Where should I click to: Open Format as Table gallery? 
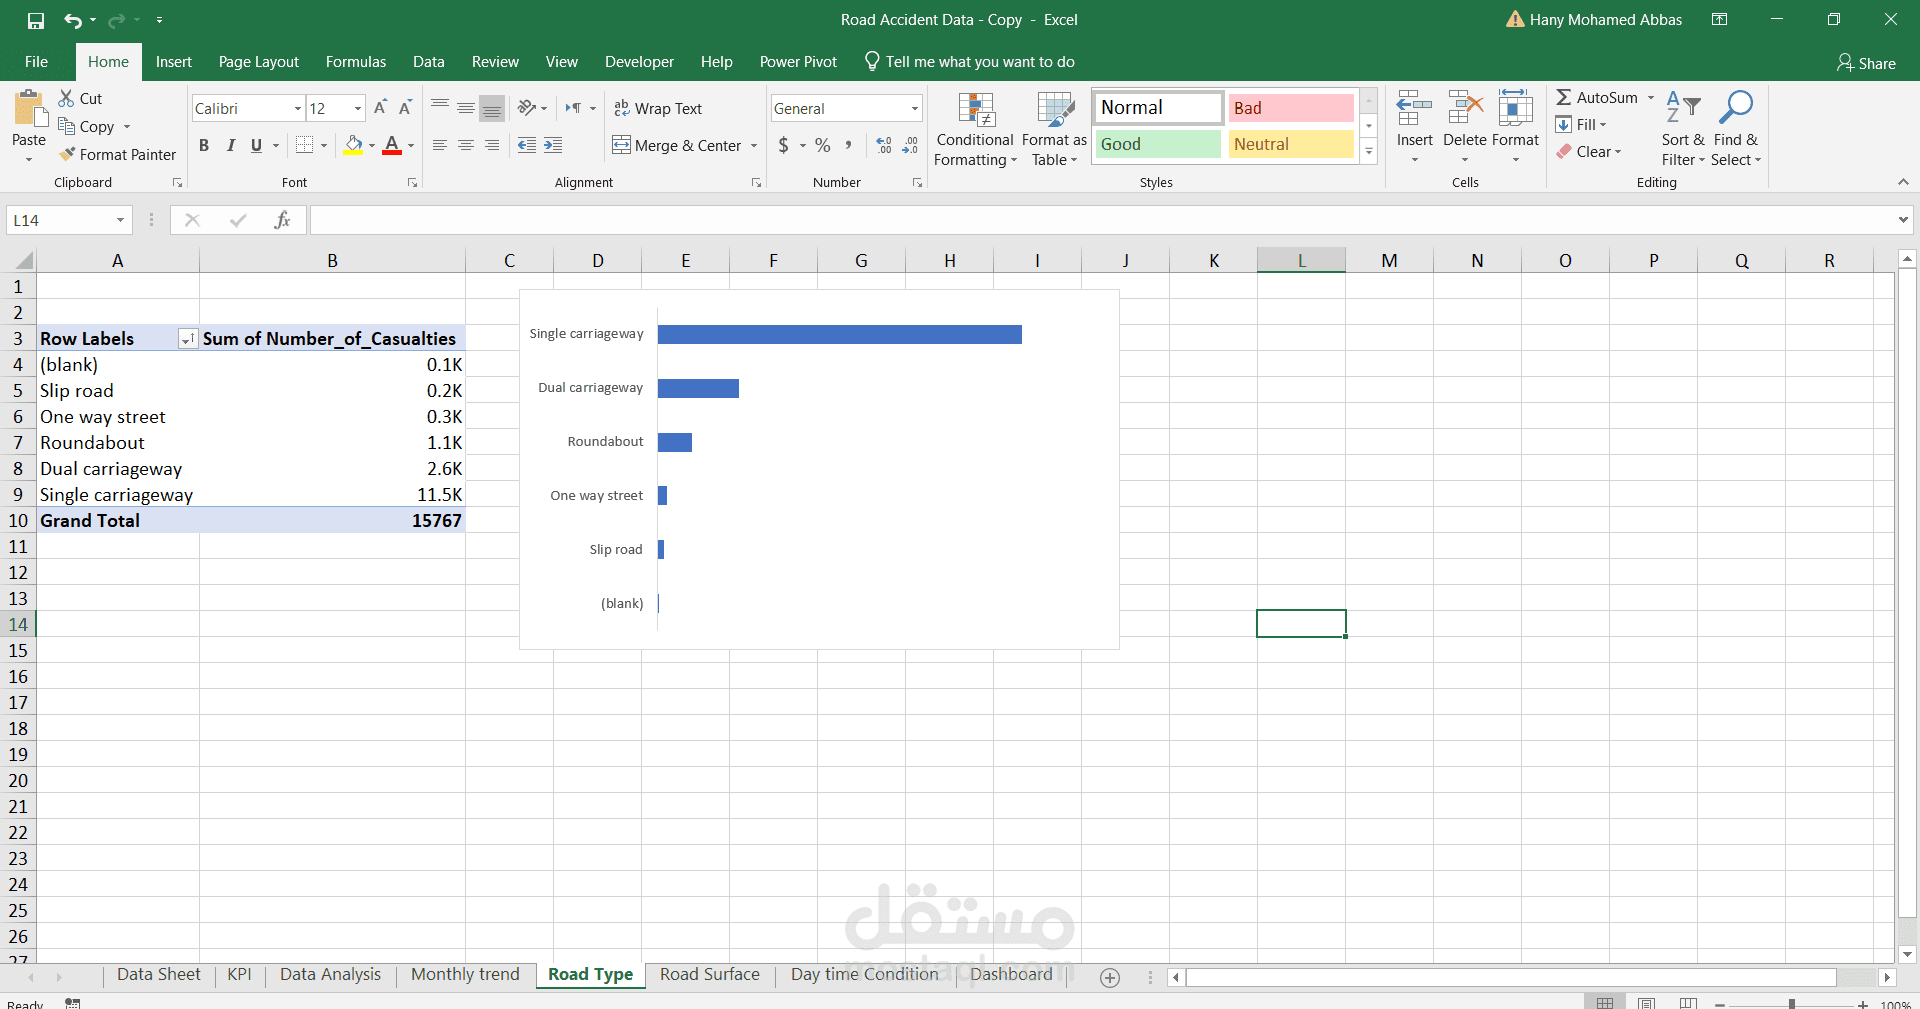tap(1054, 130)
